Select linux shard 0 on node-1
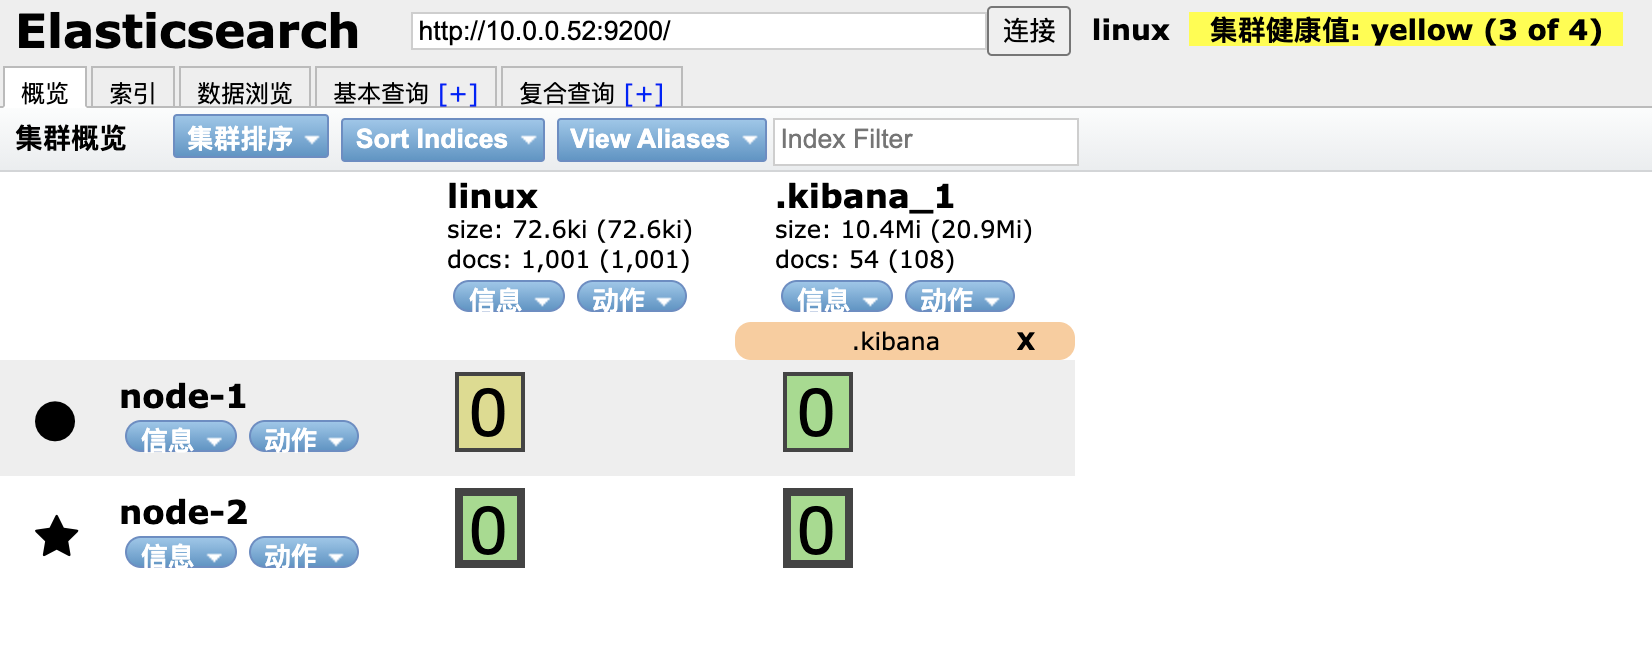The image size is (1652, 668). pos(489,412)
